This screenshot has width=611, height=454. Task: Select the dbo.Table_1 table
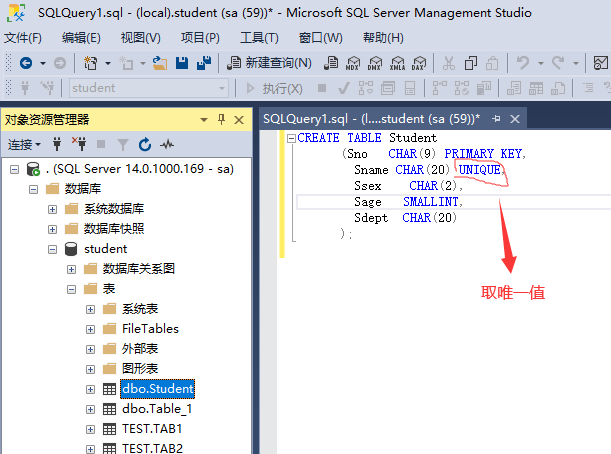tap(157, 409)
